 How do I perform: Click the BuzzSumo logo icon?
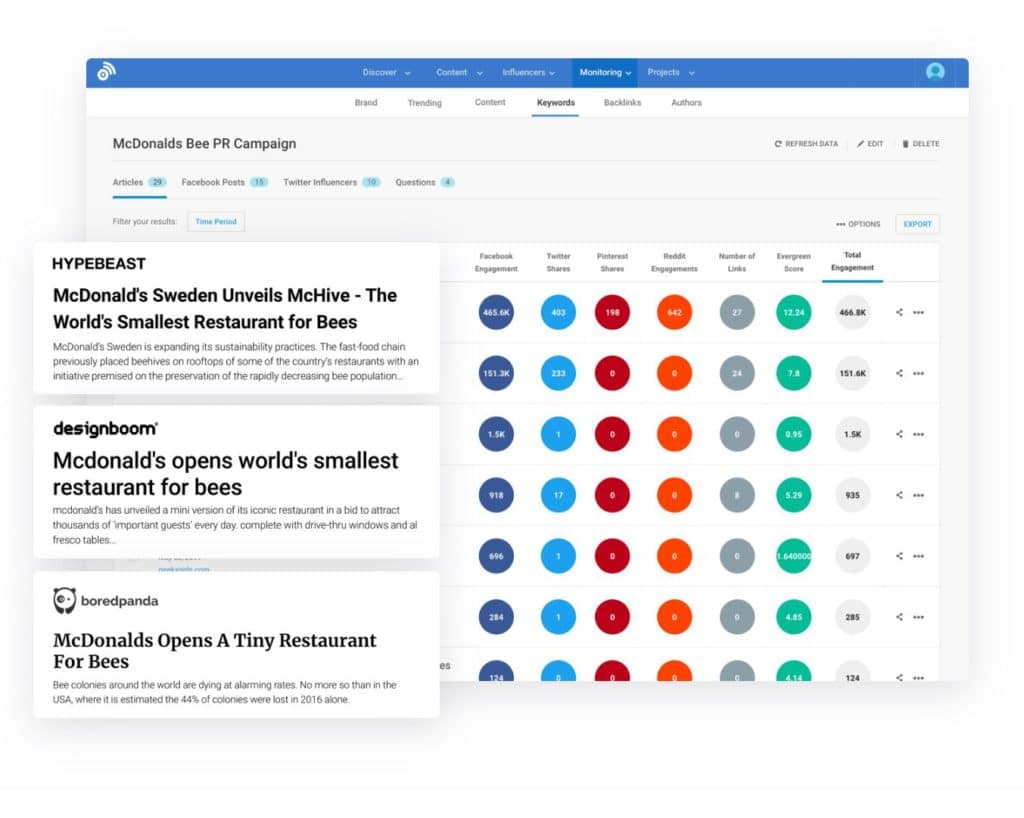click(106, 71)
